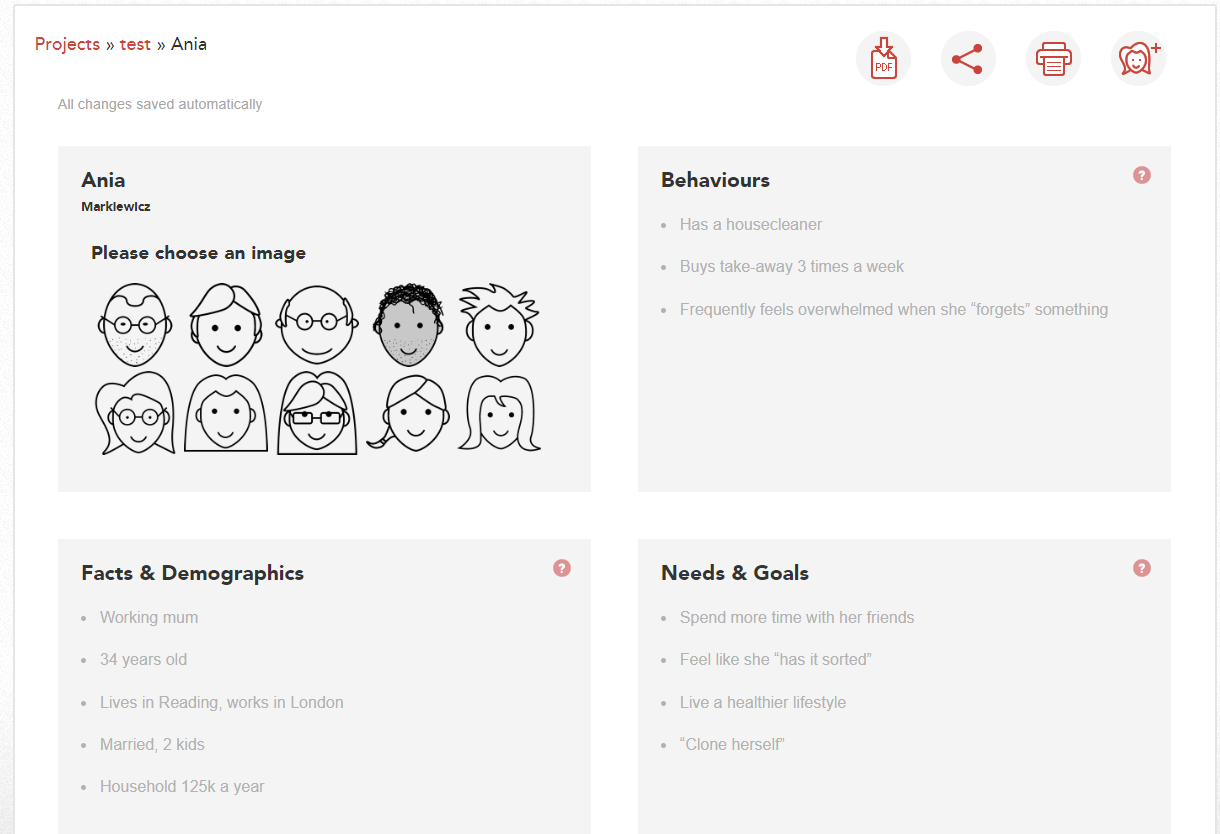This screenshot has height=834, width=1220.
Task: Click the Add new persona icon
Action: tap(1138, 59)
